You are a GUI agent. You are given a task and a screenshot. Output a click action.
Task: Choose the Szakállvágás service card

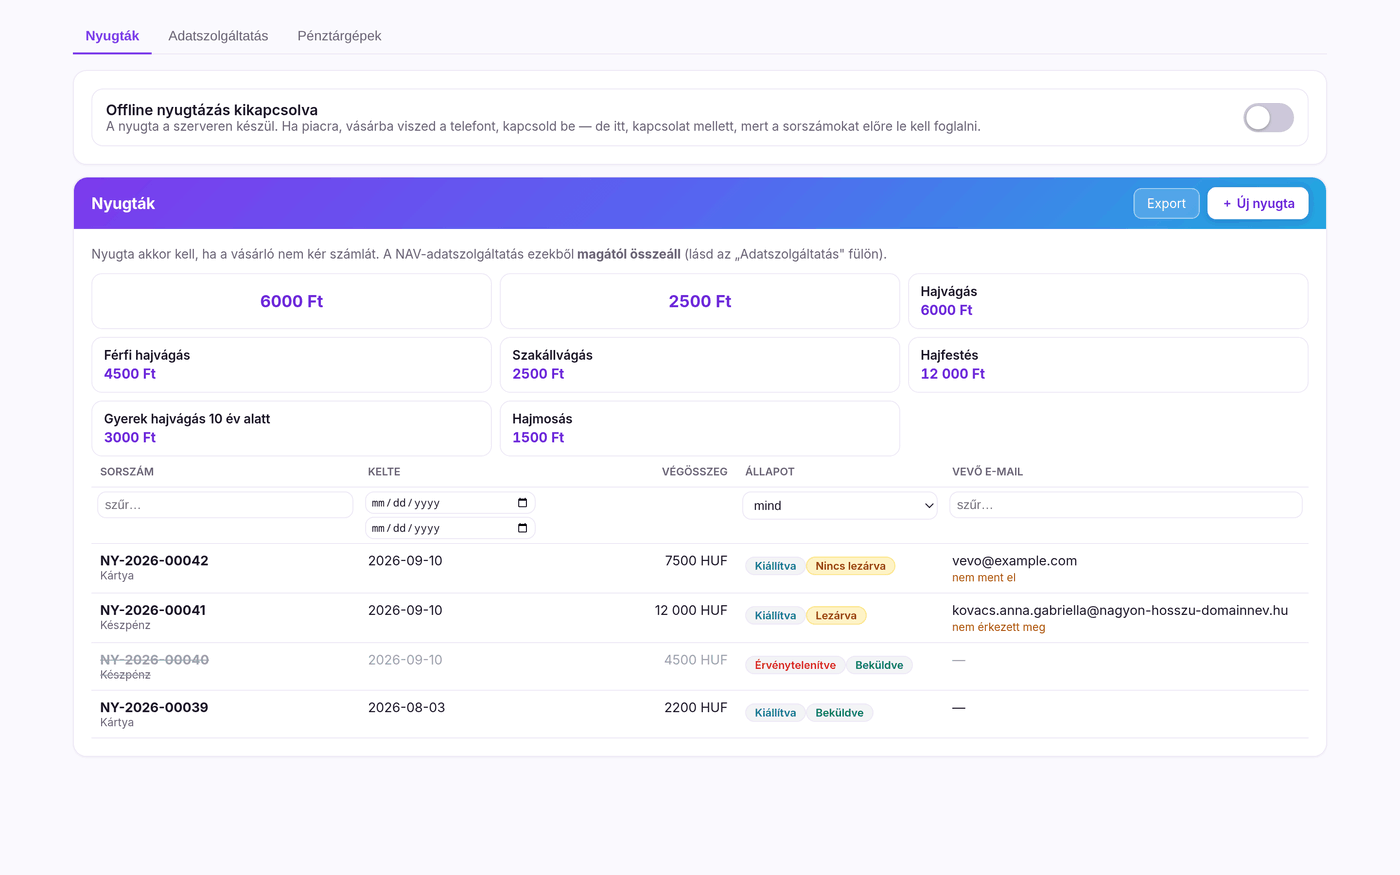tap(700, 365)
